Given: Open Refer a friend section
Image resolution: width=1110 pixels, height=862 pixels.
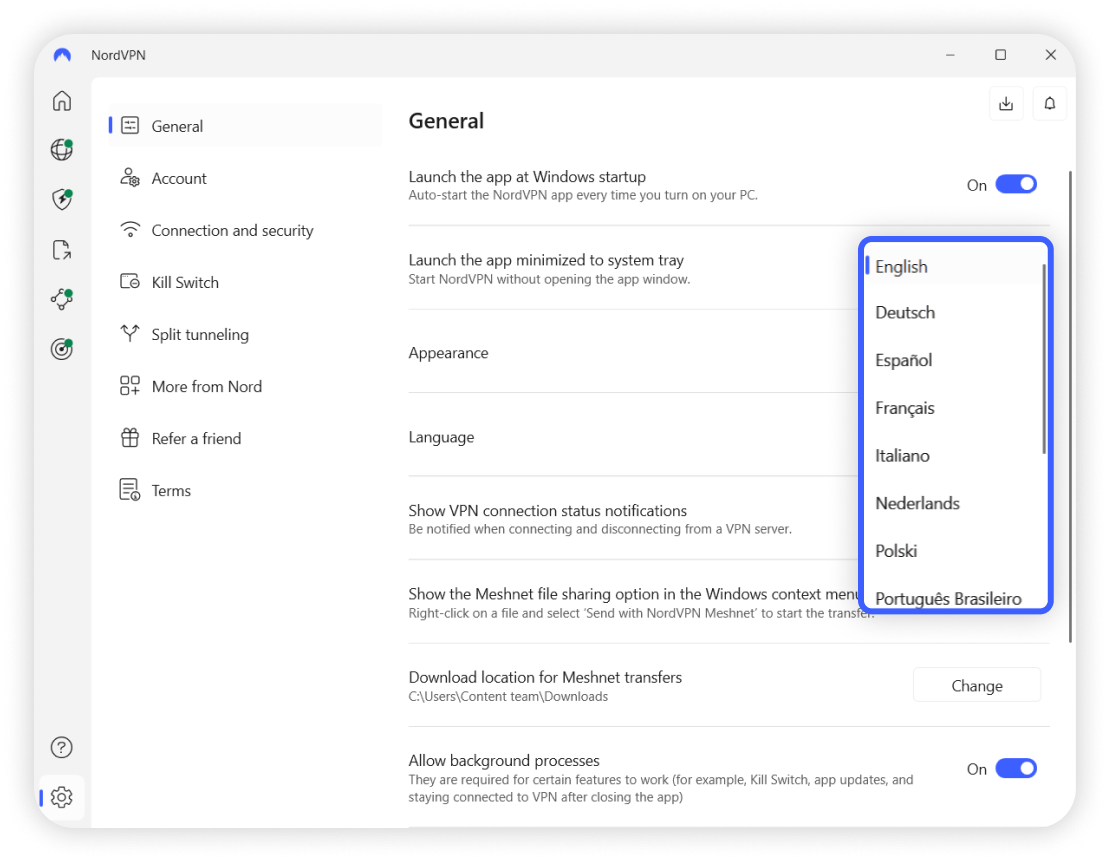Looking at the screenshot, I should click(x=196, y=439).
